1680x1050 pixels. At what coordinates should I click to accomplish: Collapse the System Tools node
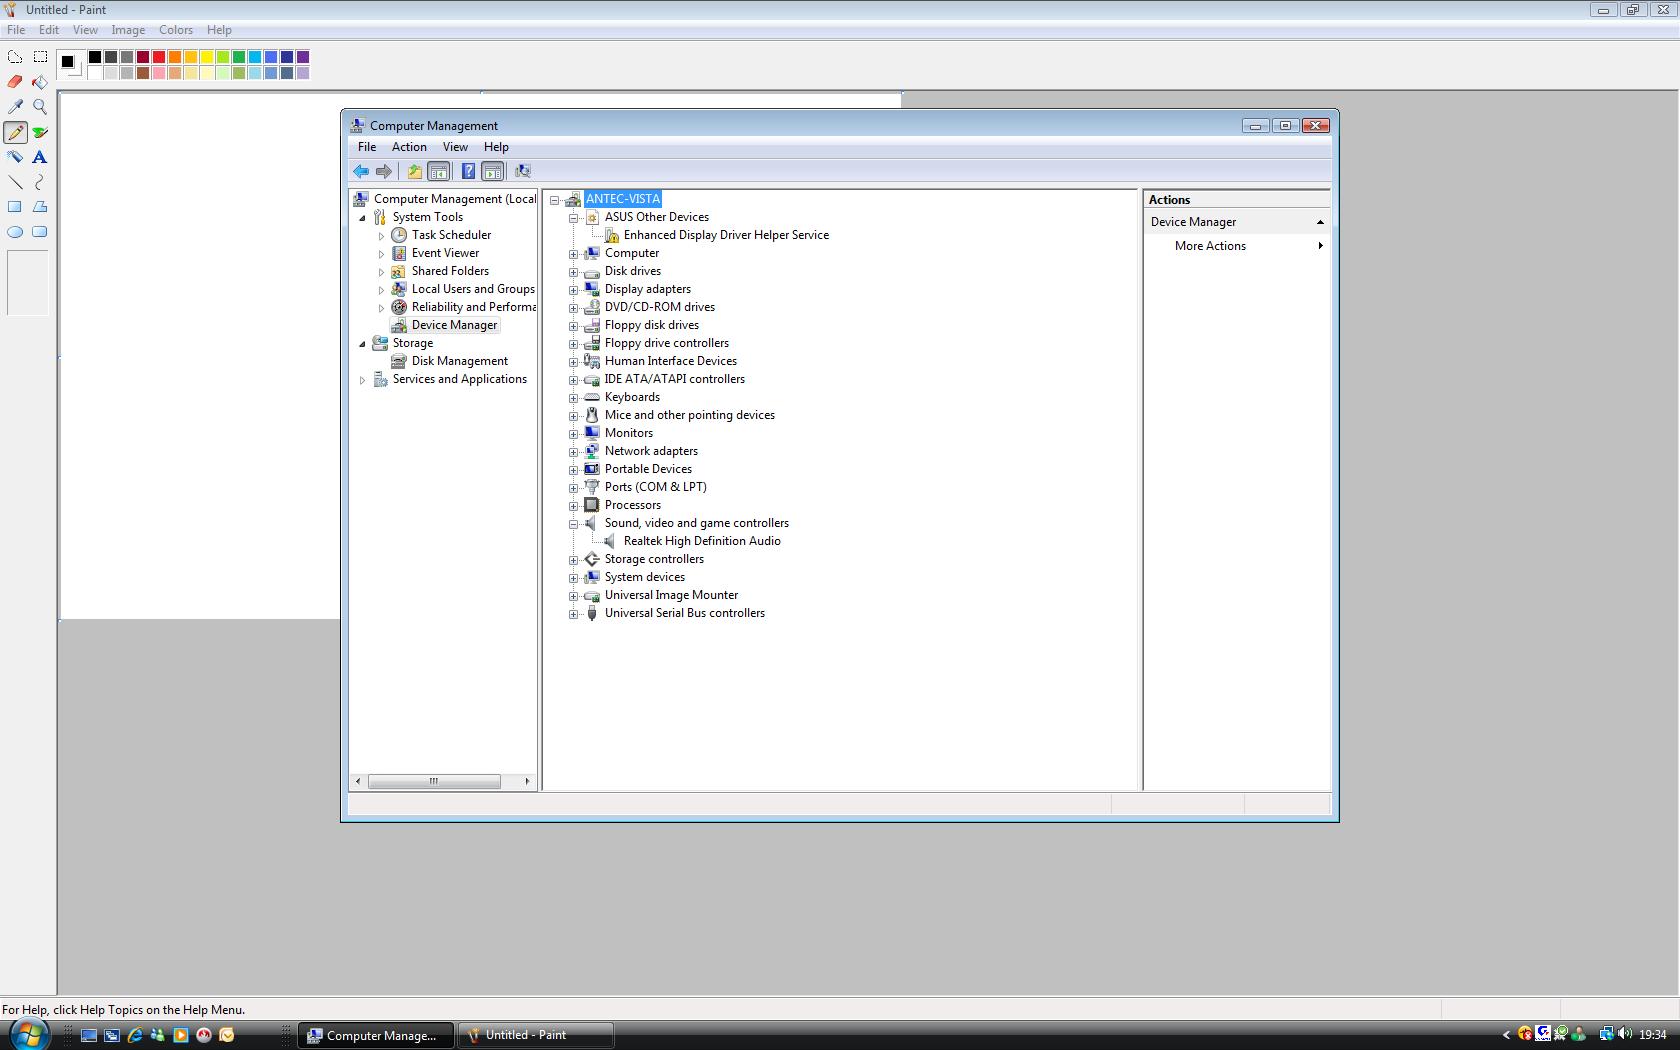(362, 217)
